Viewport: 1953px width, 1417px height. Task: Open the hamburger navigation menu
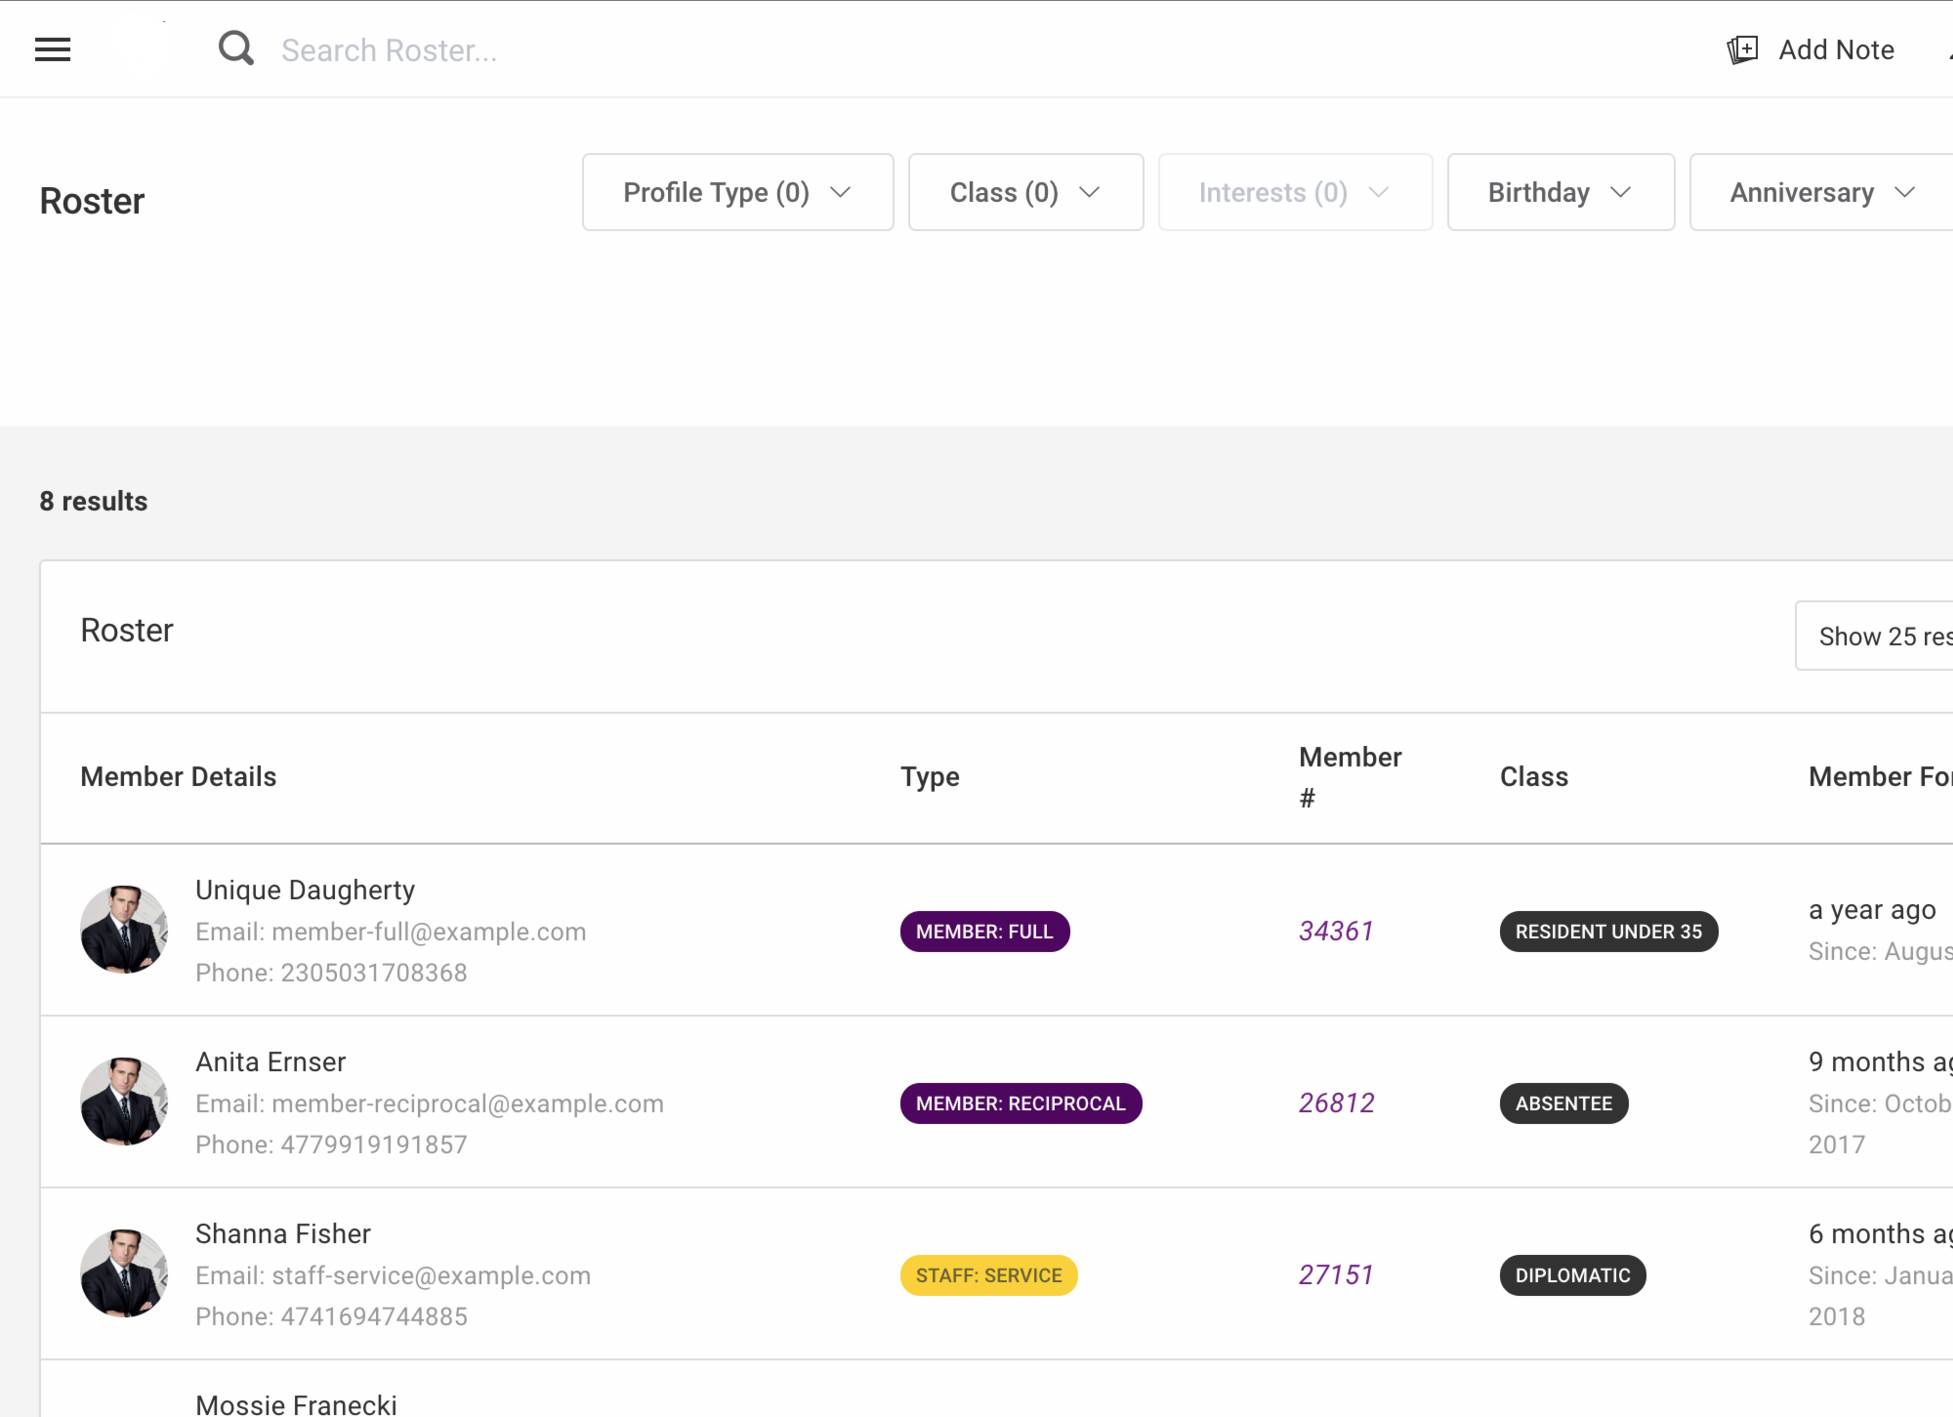pos(52,49)
